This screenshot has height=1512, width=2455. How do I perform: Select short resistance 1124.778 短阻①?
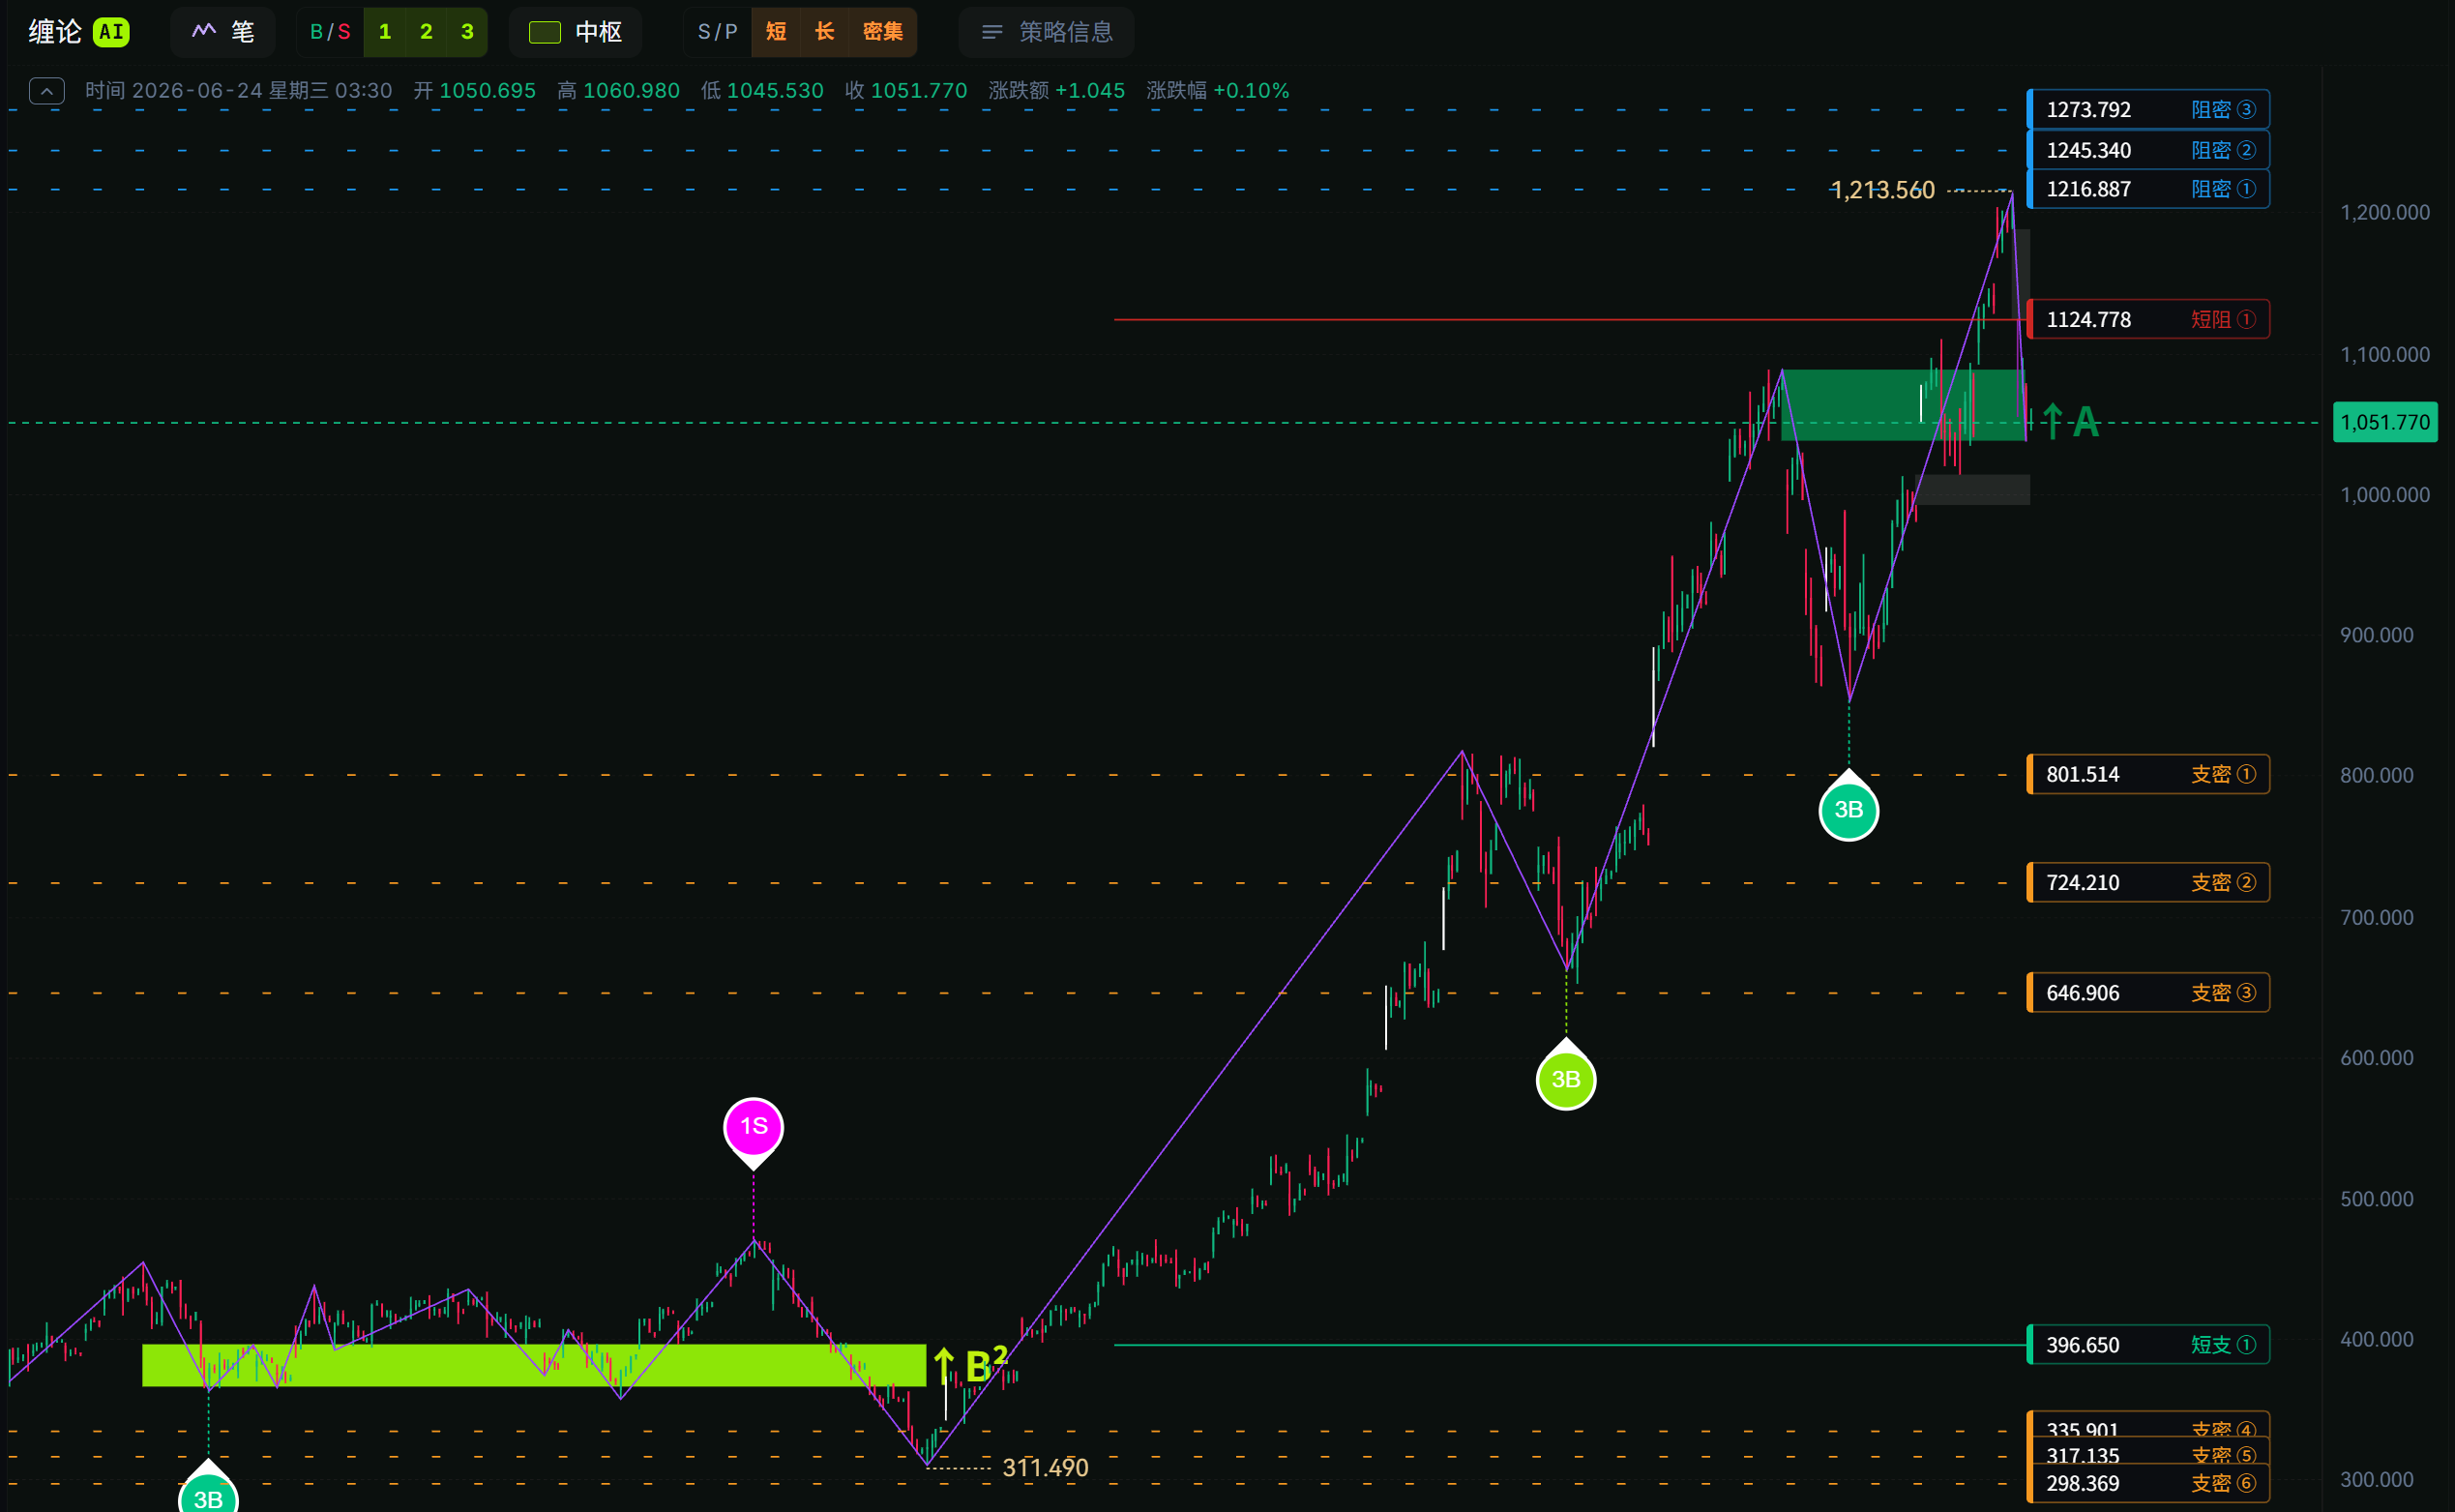click(x=2148, y=319)
